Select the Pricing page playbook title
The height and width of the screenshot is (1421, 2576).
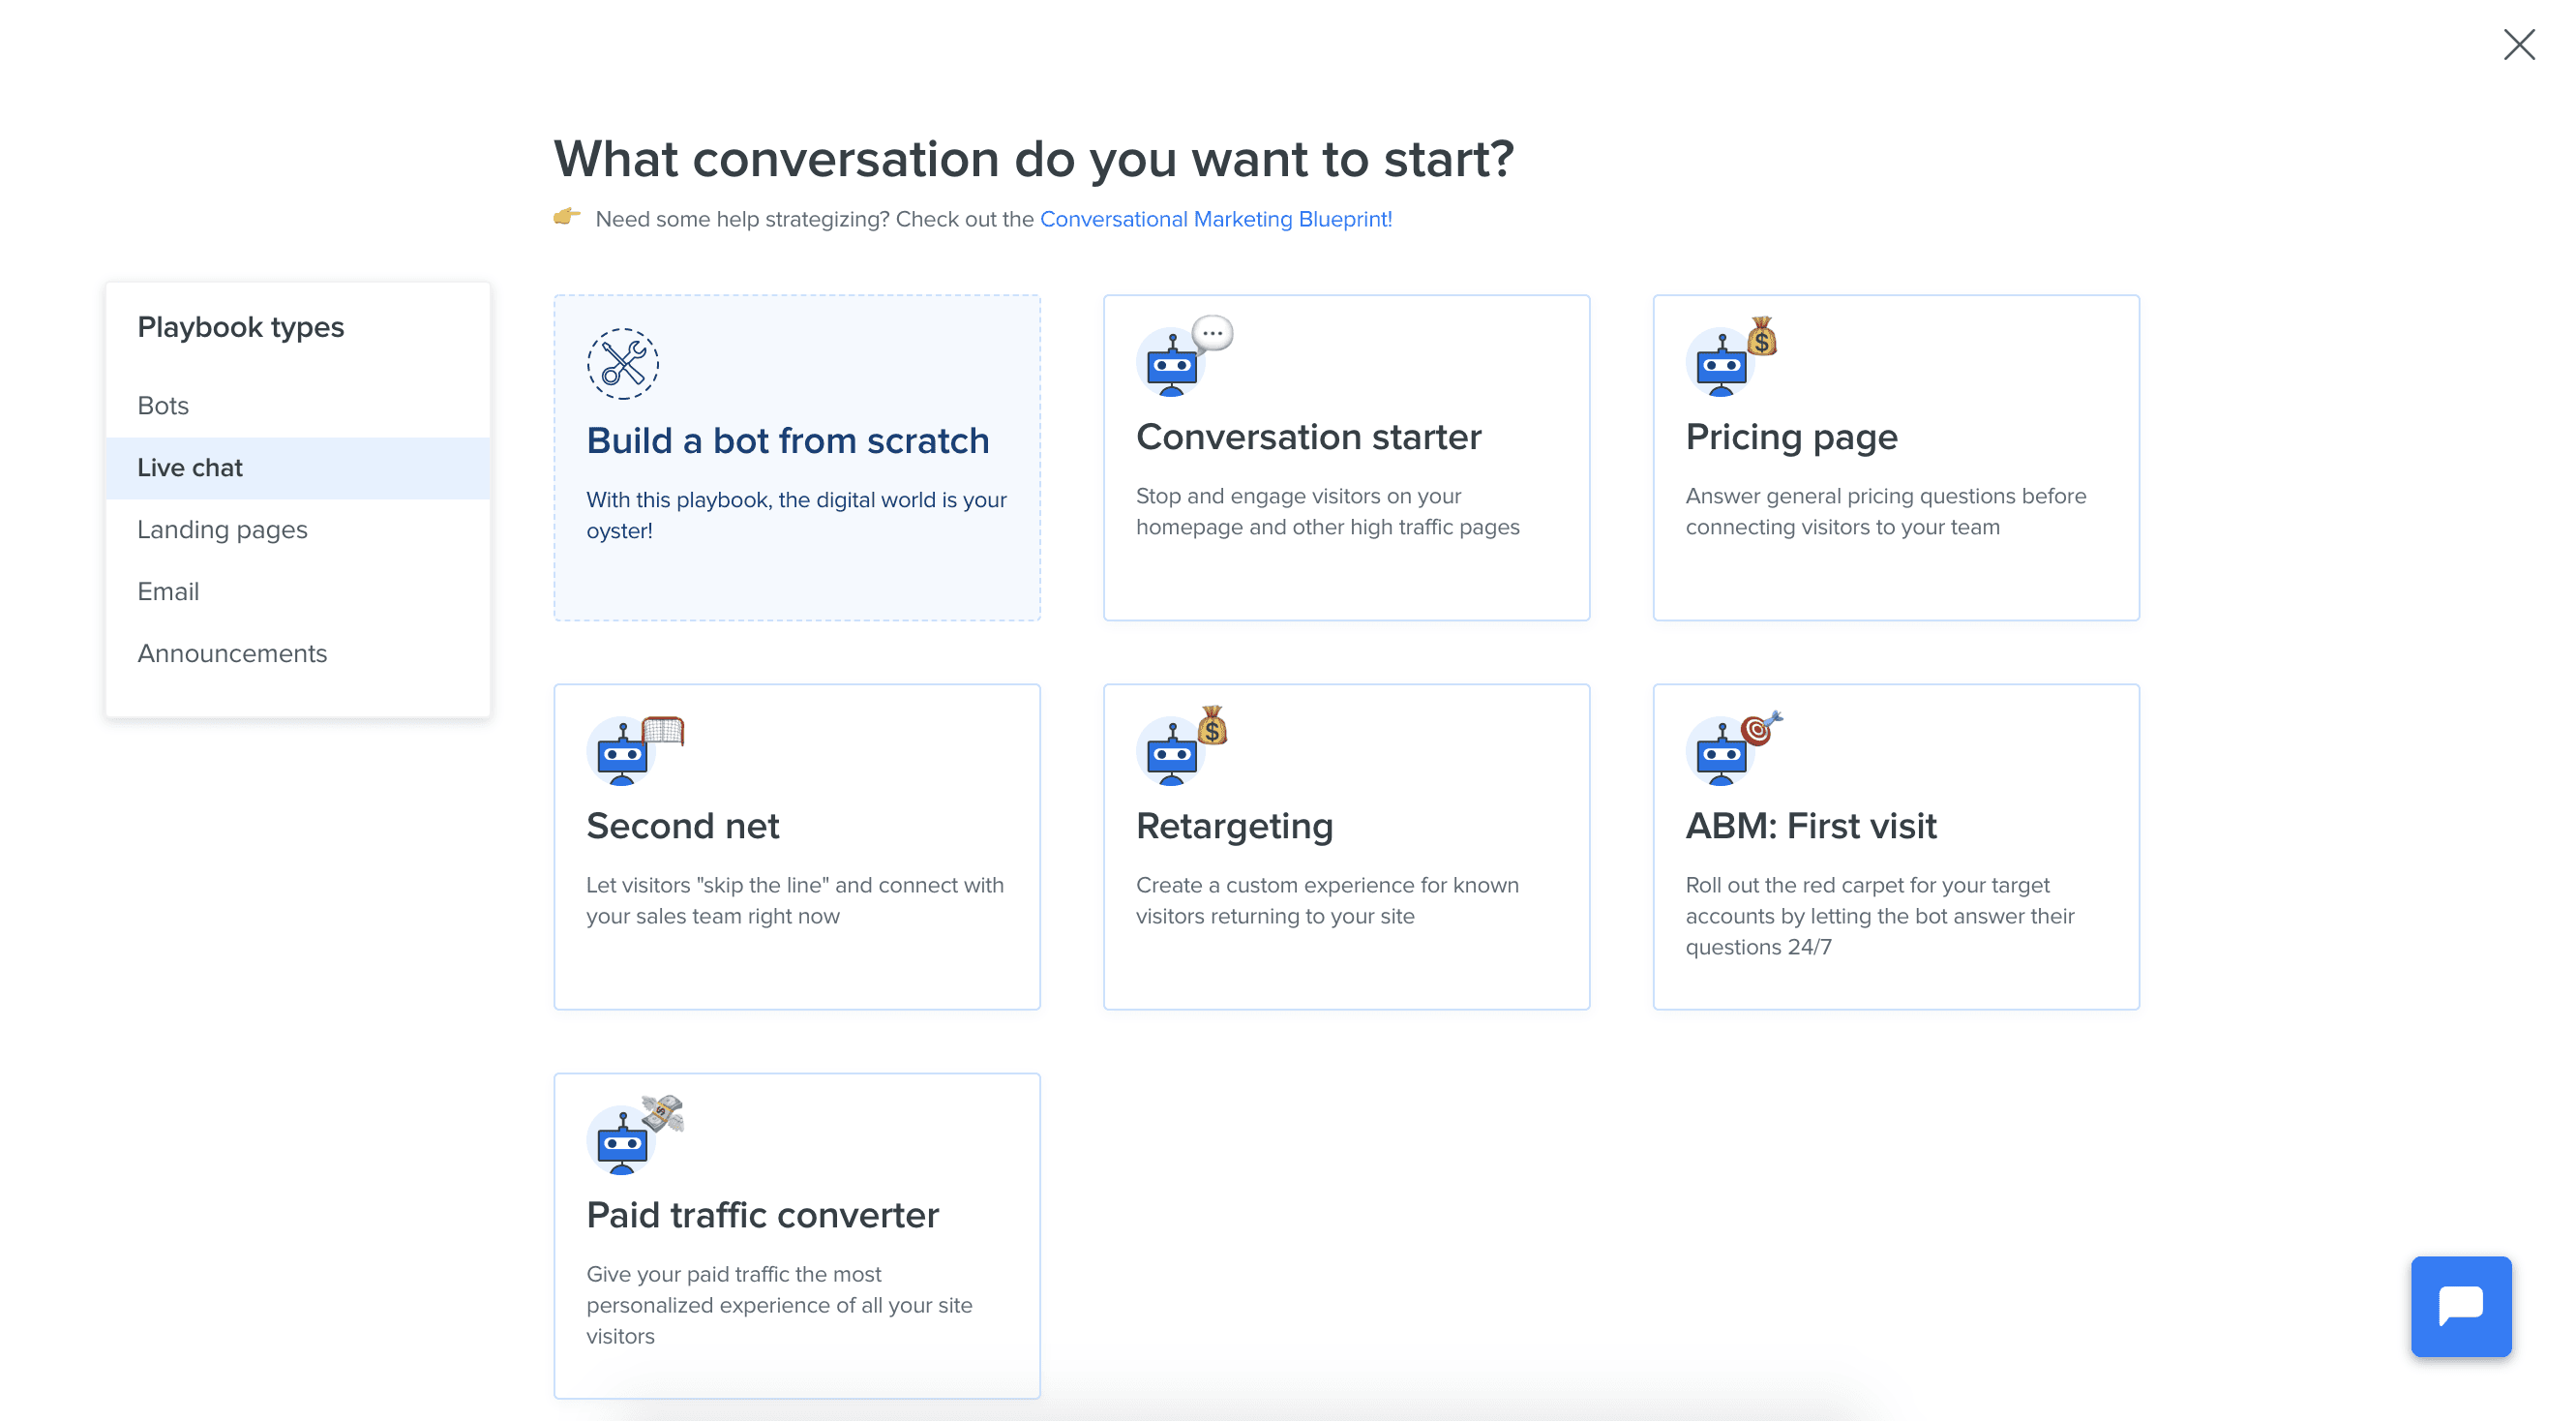pos(1791,438)
